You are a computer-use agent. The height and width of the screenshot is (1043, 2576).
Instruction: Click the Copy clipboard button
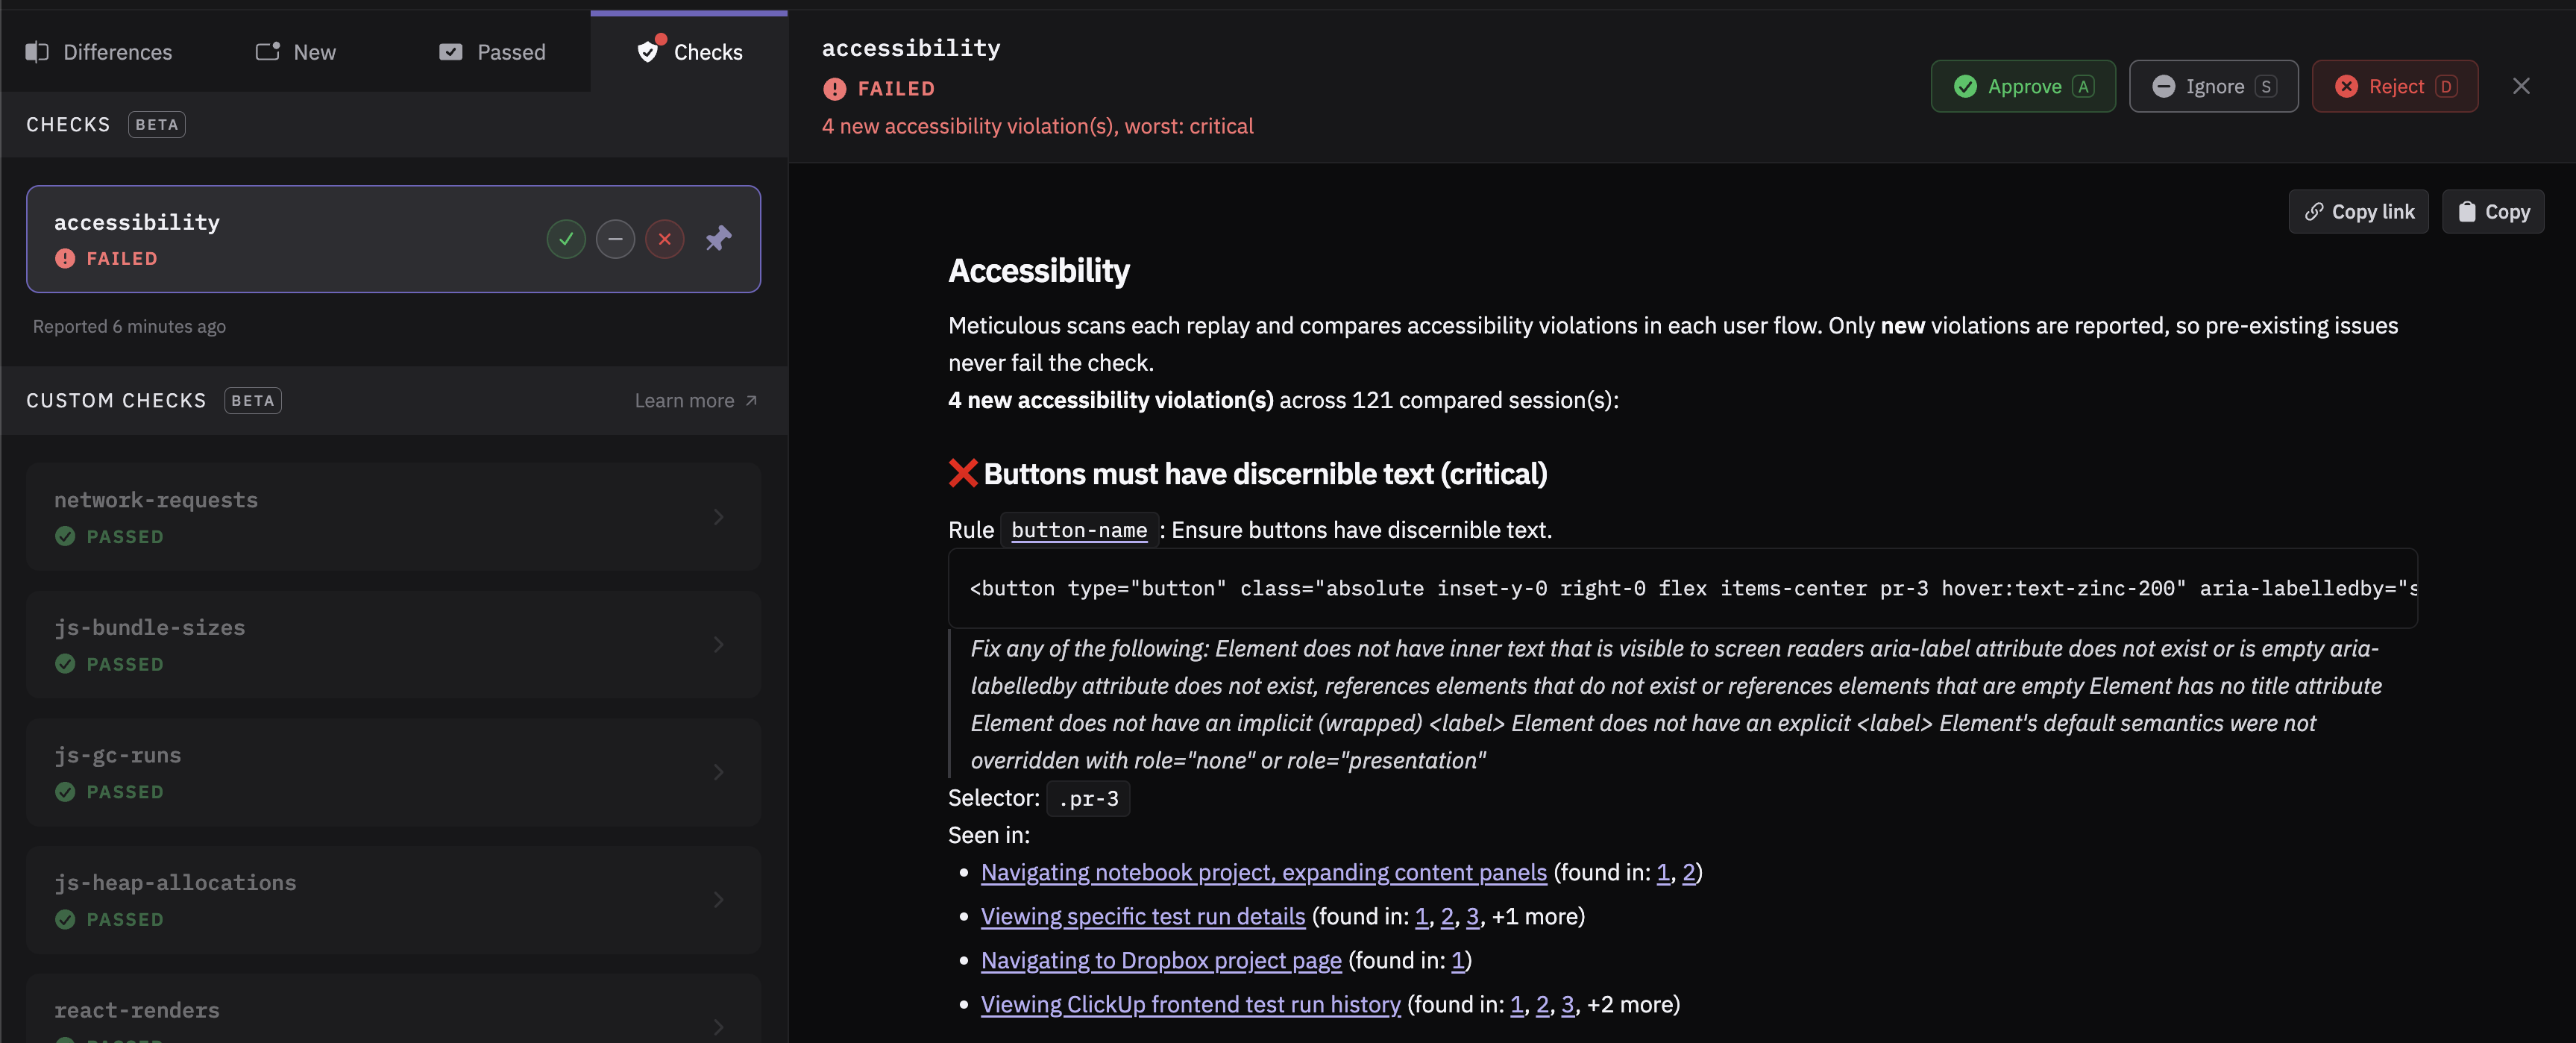coord(2493,212)
